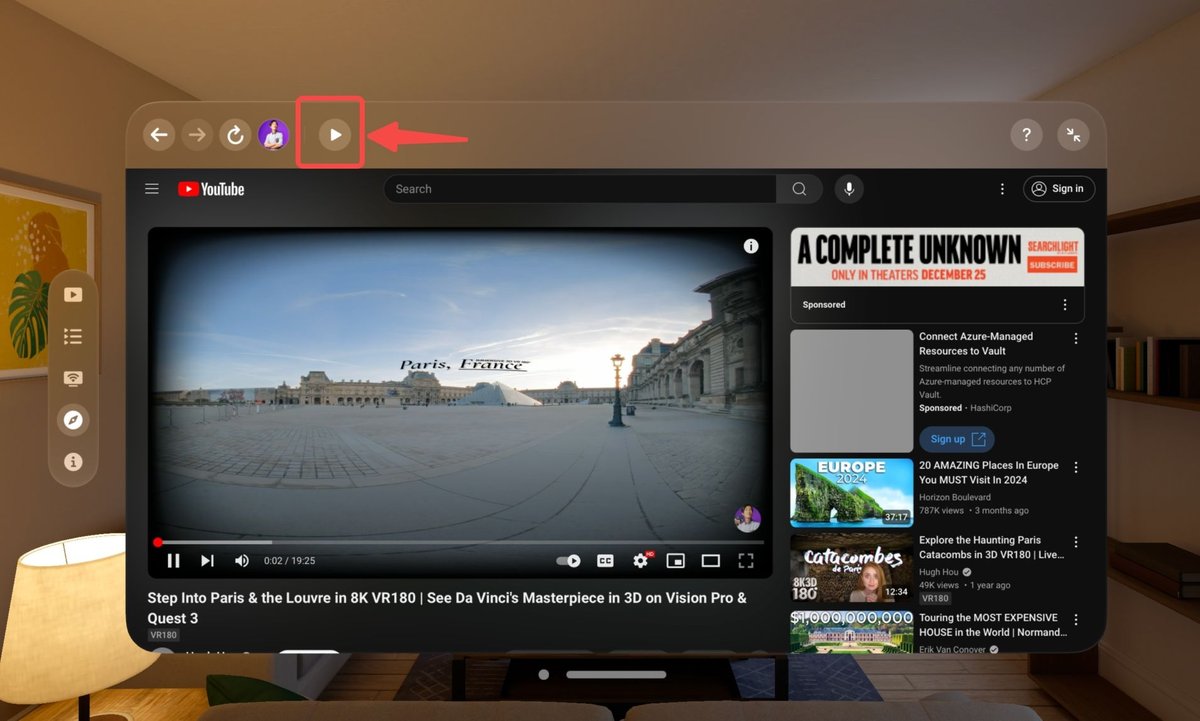Click the Horizon Boulevard channel name
This screenshot has height=721, width=1200.
tap(955, 497)
